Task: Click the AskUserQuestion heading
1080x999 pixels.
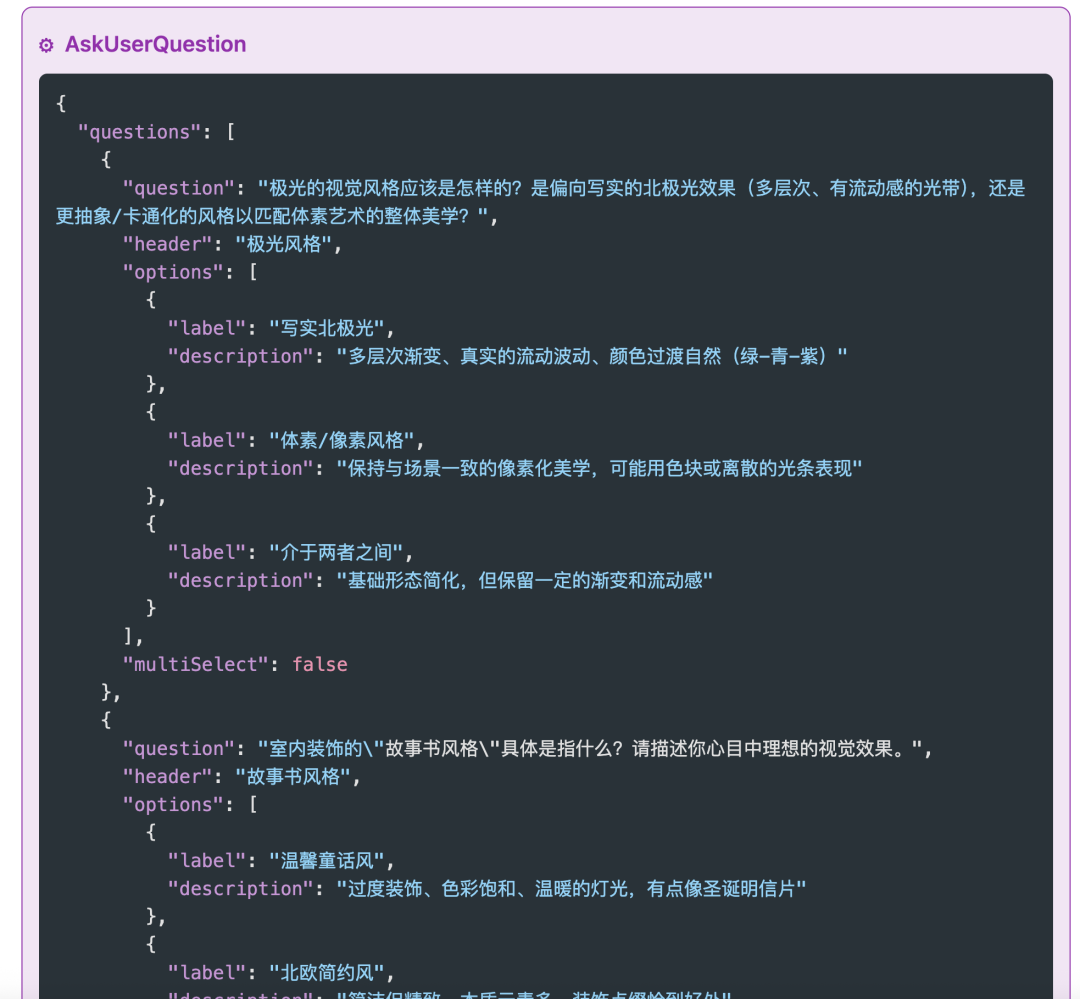Action: click(x=156, y=44)
